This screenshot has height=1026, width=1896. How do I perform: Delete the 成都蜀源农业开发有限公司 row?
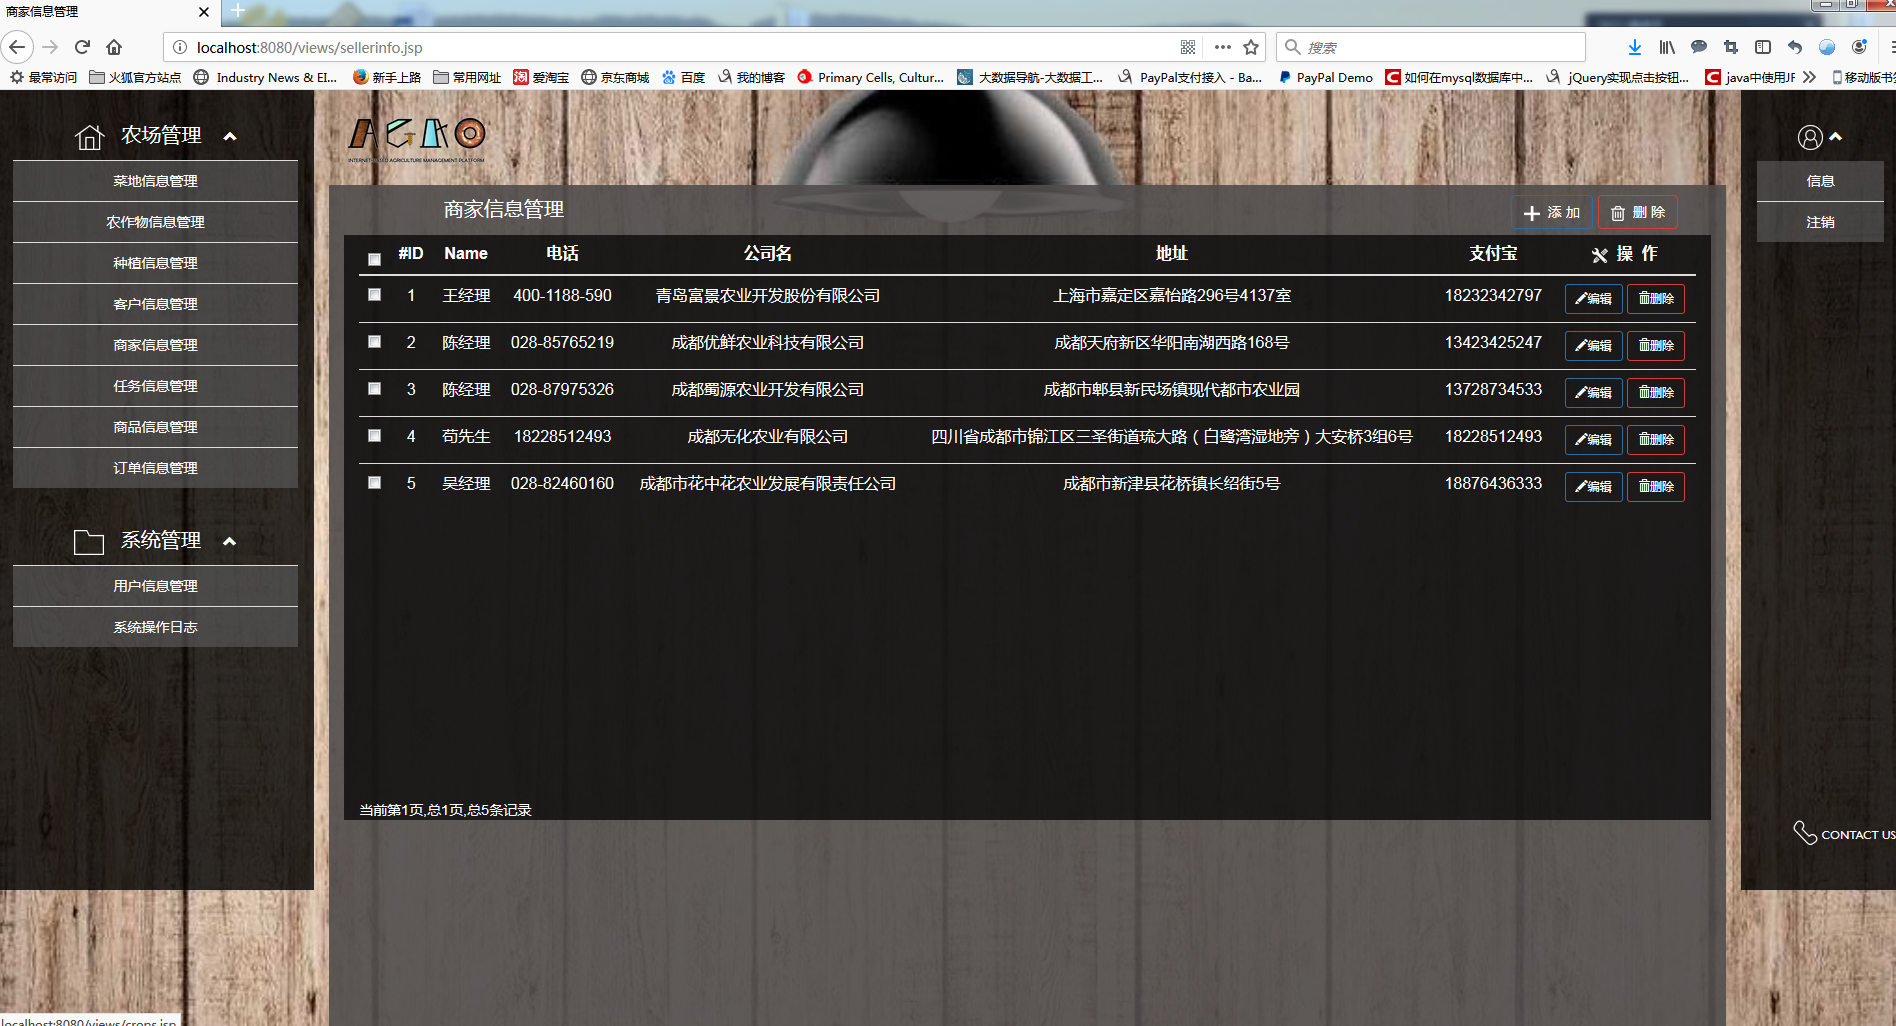coord(1656,393)
